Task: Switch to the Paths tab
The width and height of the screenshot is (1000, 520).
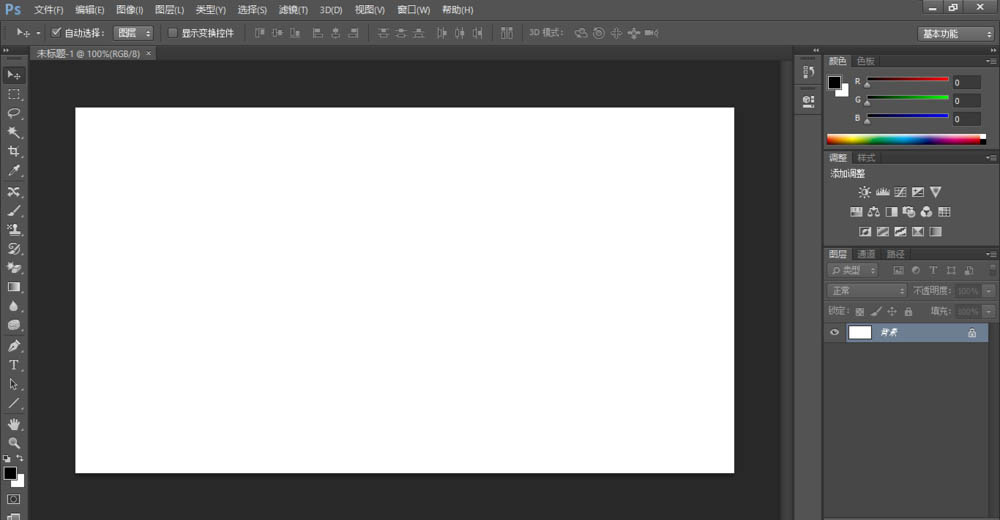Action: [x=895, y=254]
